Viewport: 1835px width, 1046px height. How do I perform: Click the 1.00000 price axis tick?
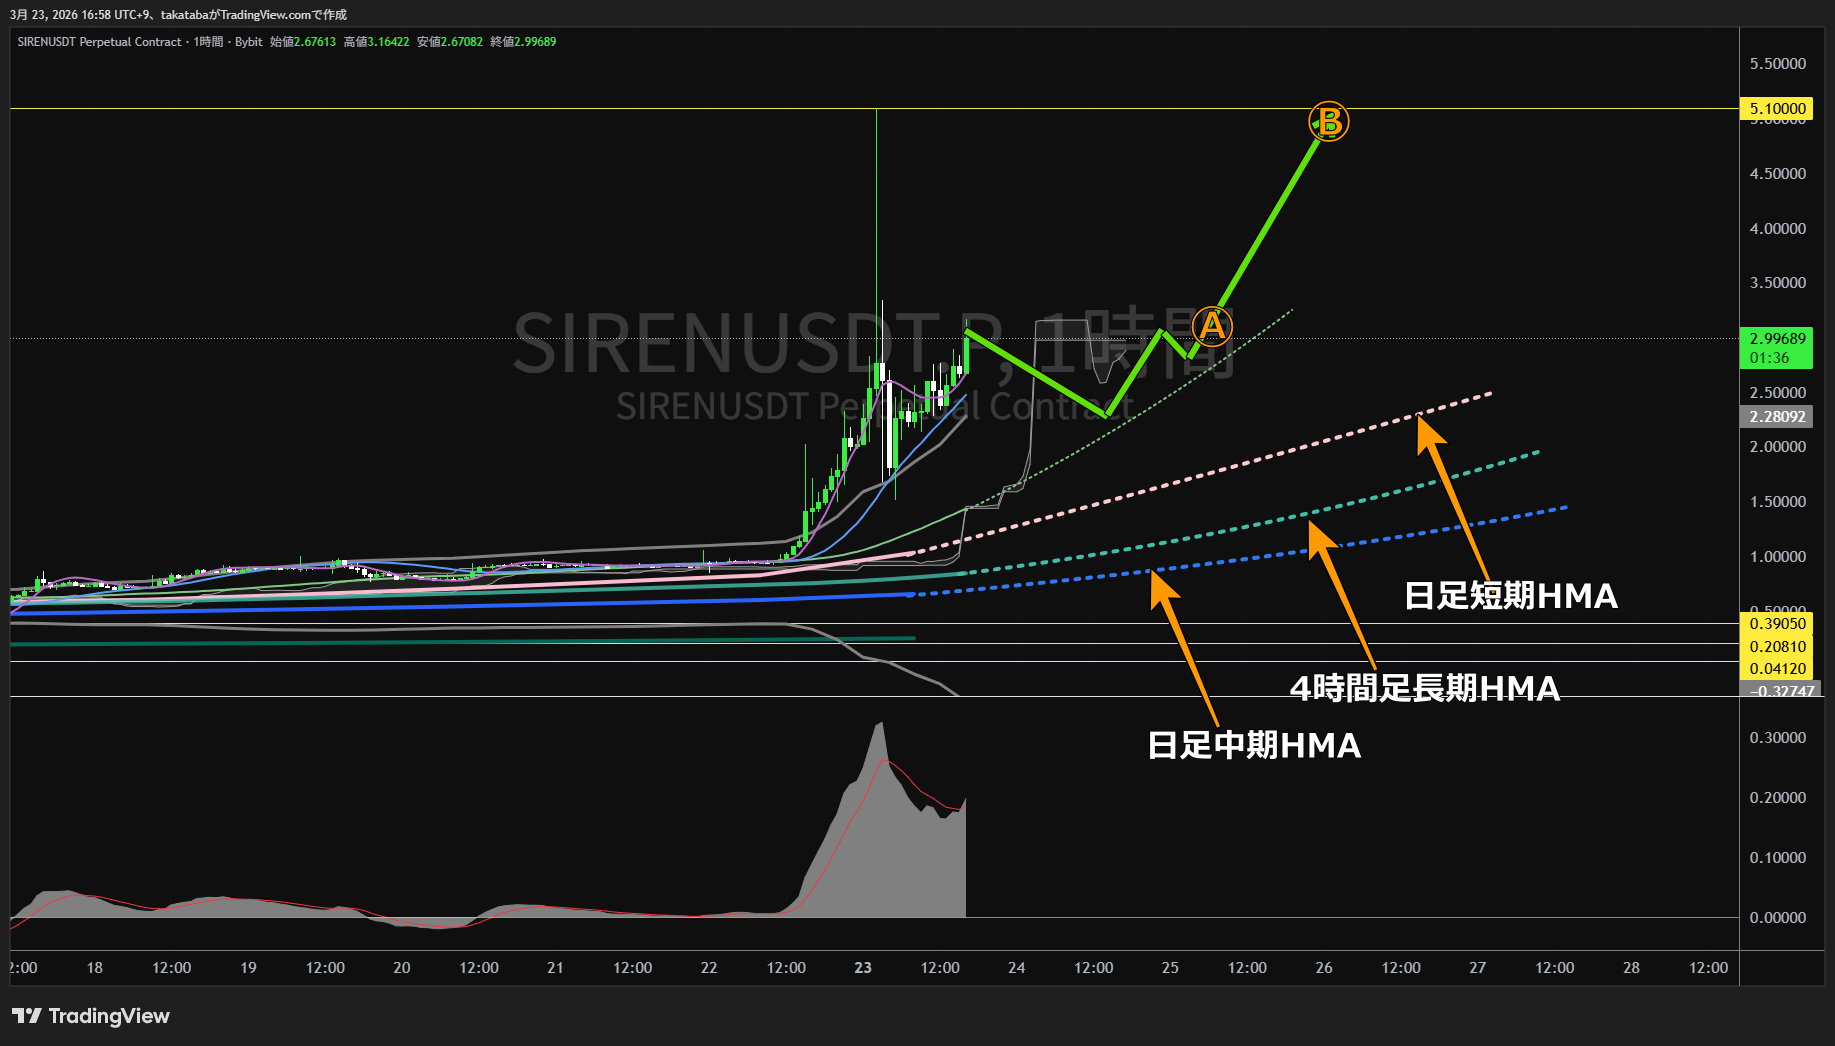(x=1777, y=557)
